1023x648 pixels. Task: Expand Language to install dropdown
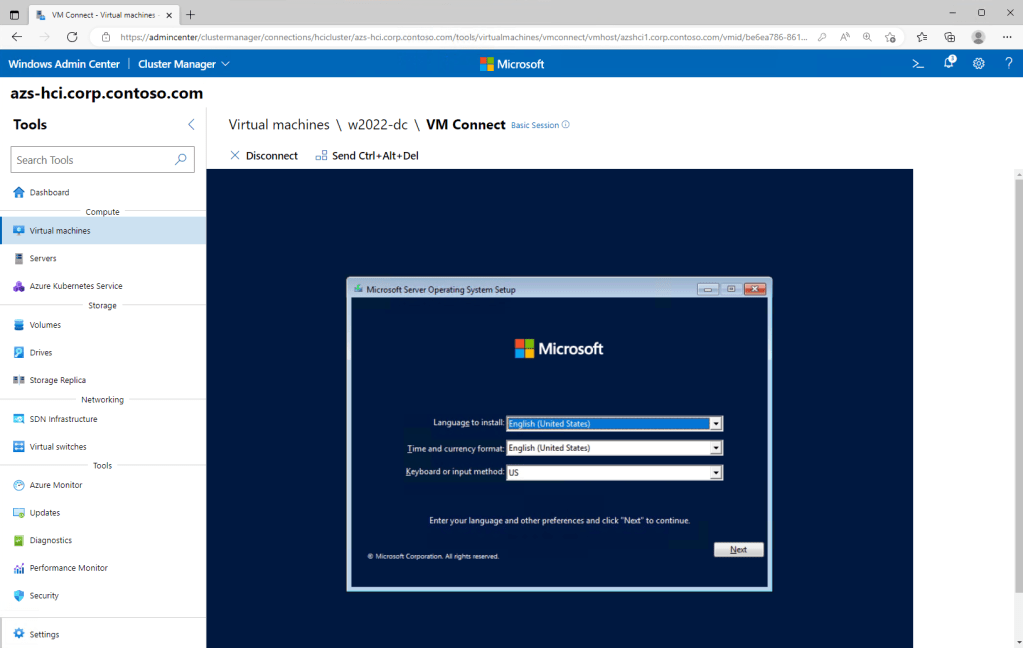click(x=715, y=424)
